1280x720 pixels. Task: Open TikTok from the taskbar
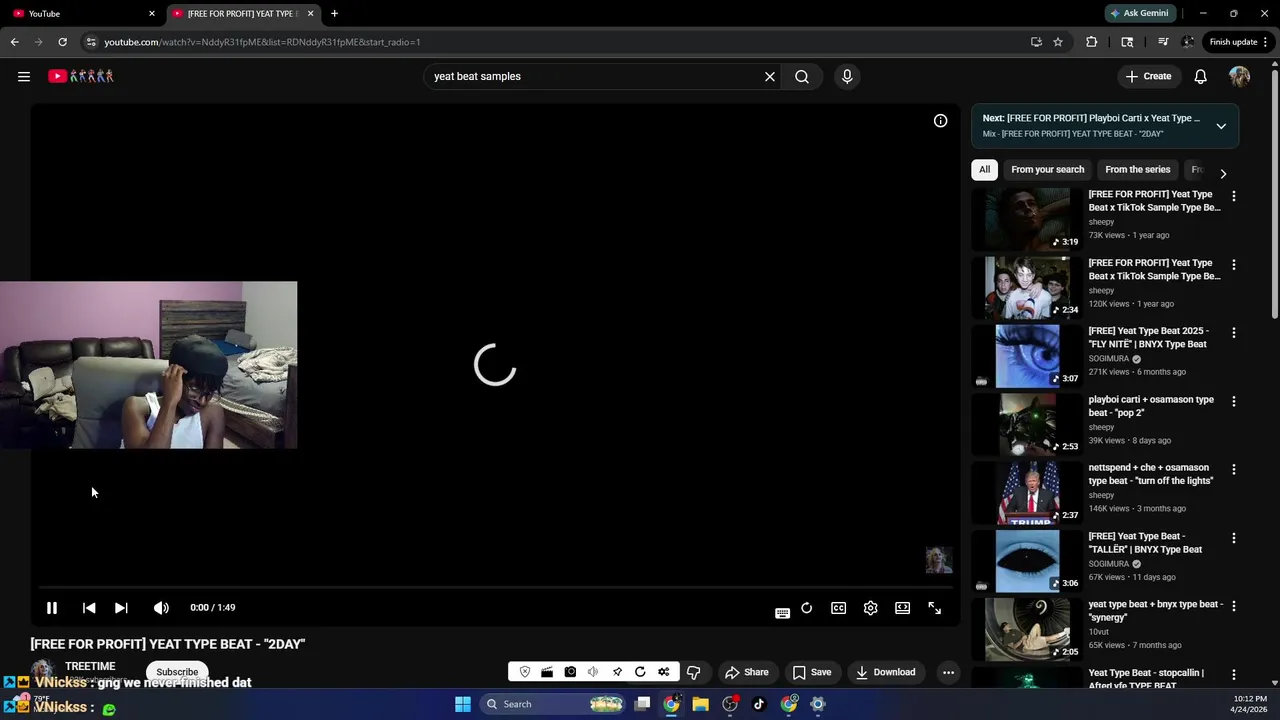759,704
